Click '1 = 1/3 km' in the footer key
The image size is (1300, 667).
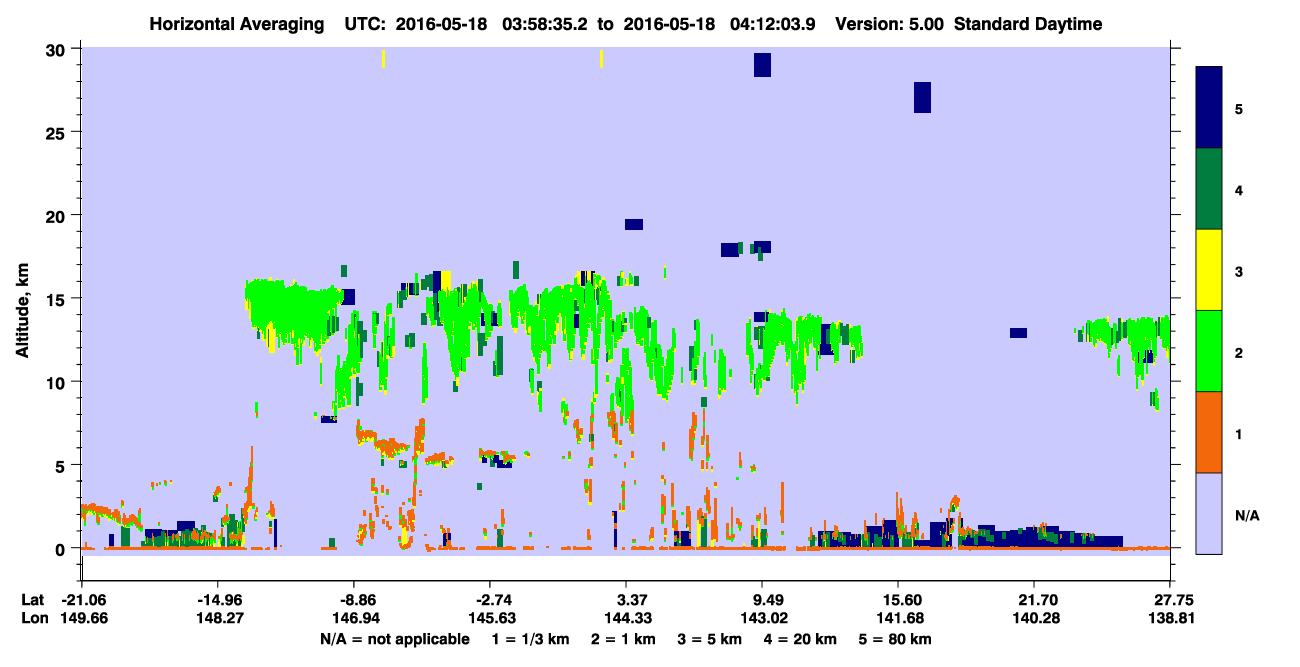(x=529, y=639)
